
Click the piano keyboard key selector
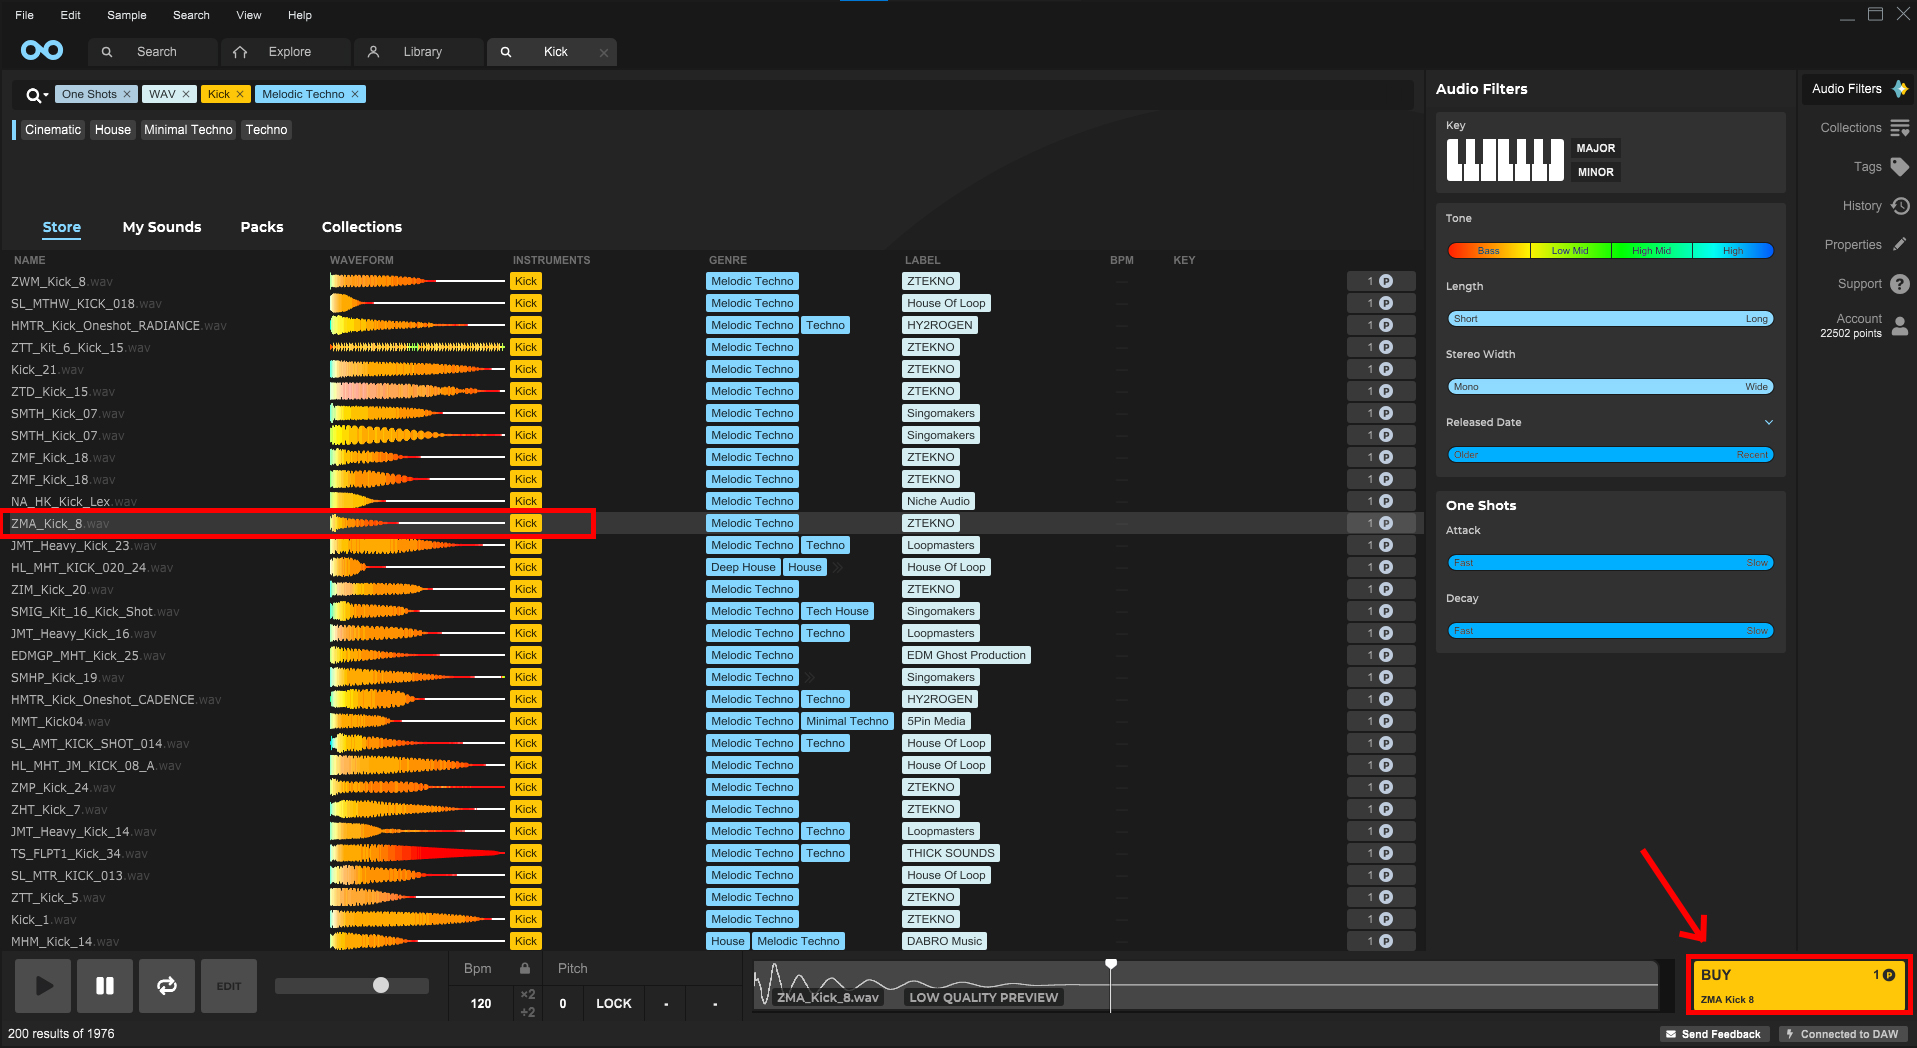[x=1505, y=160]
